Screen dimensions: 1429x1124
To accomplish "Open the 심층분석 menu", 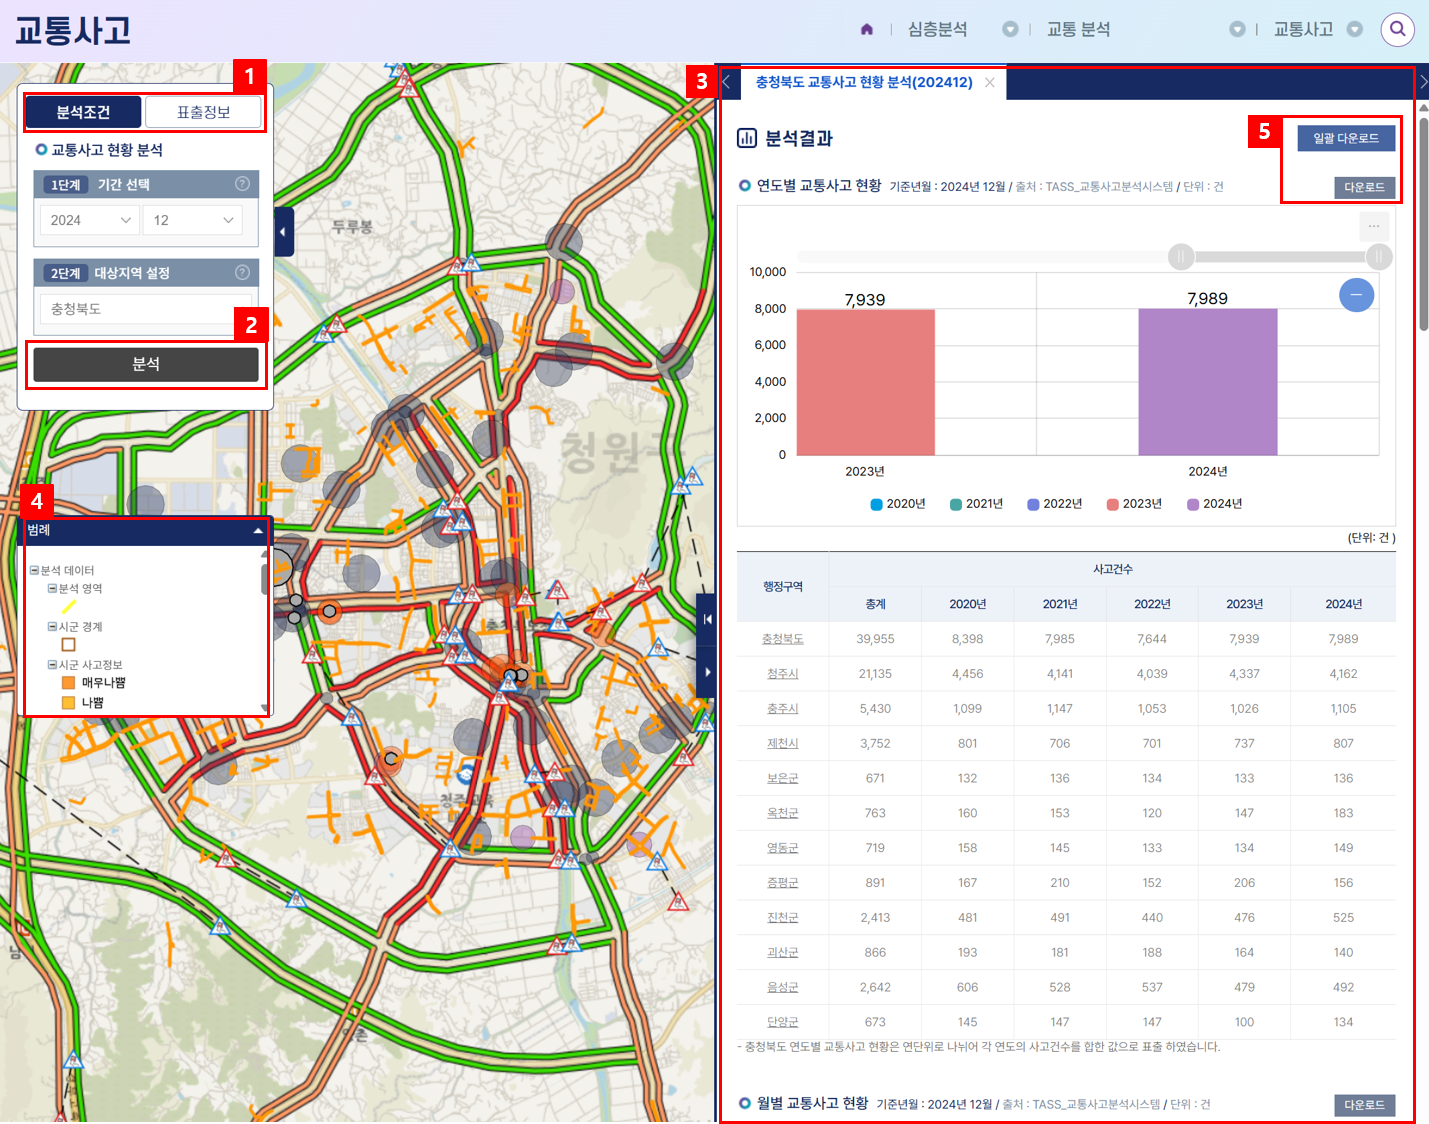I will (937, 29).
